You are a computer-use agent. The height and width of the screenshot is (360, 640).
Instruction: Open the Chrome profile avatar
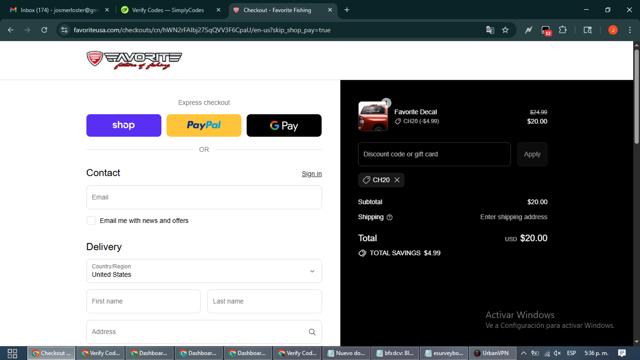click(x=613, y=30)
